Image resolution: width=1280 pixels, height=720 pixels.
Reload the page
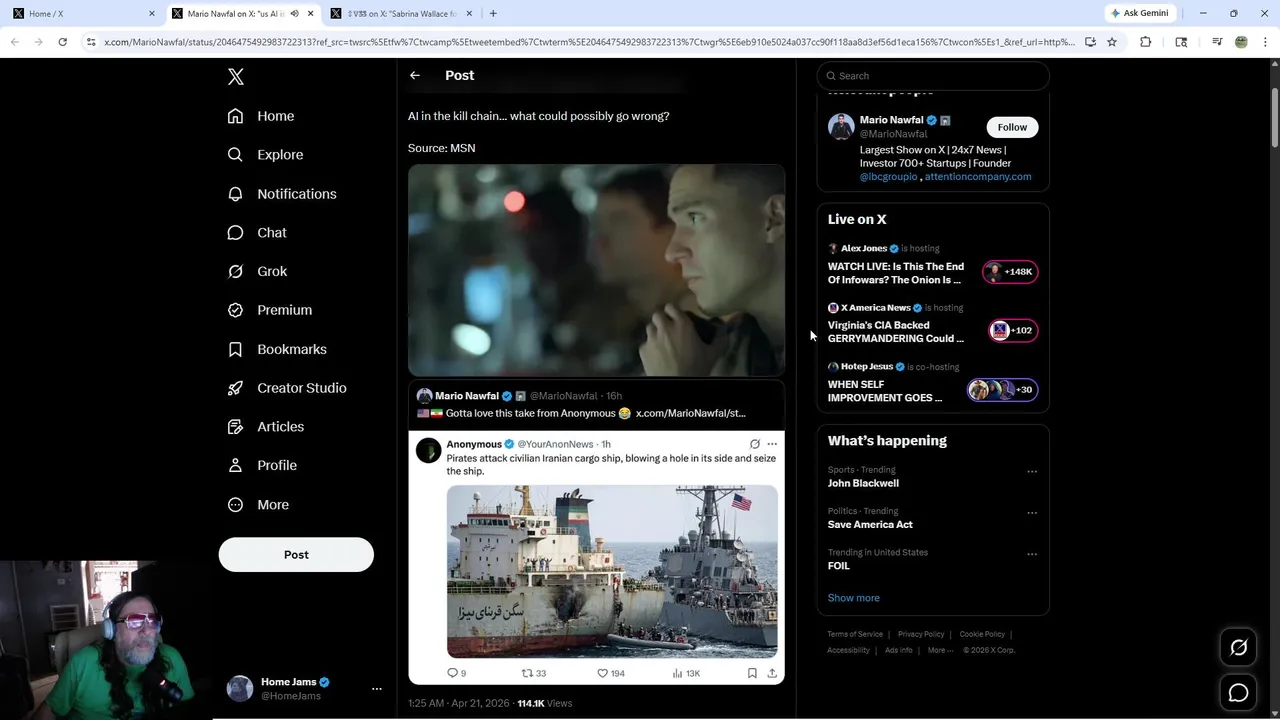click(62, 42)
